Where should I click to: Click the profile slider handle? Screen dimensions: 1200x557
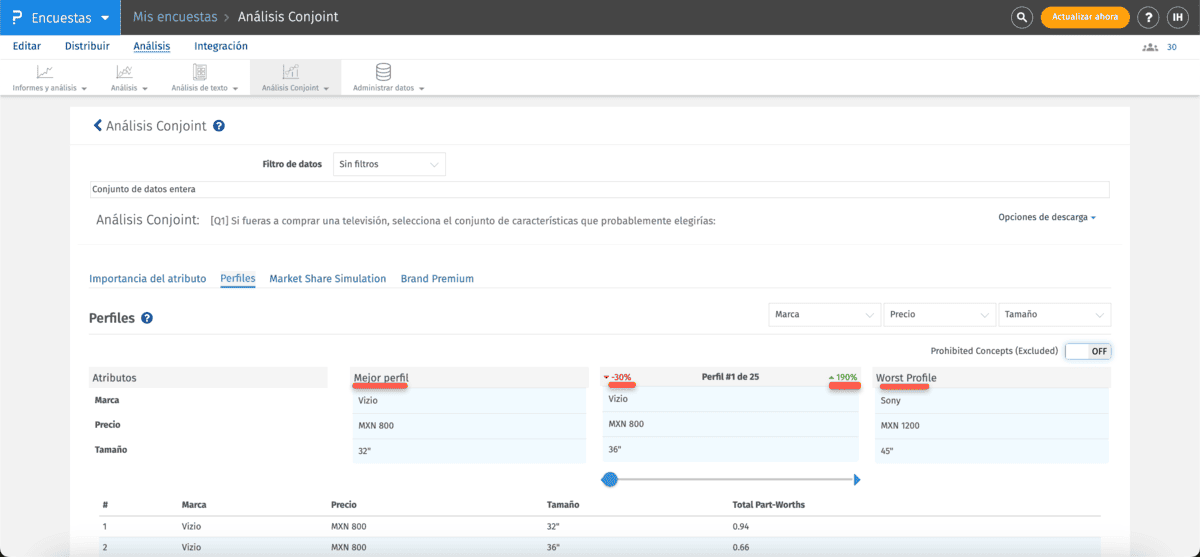click(x=610, y=480)
